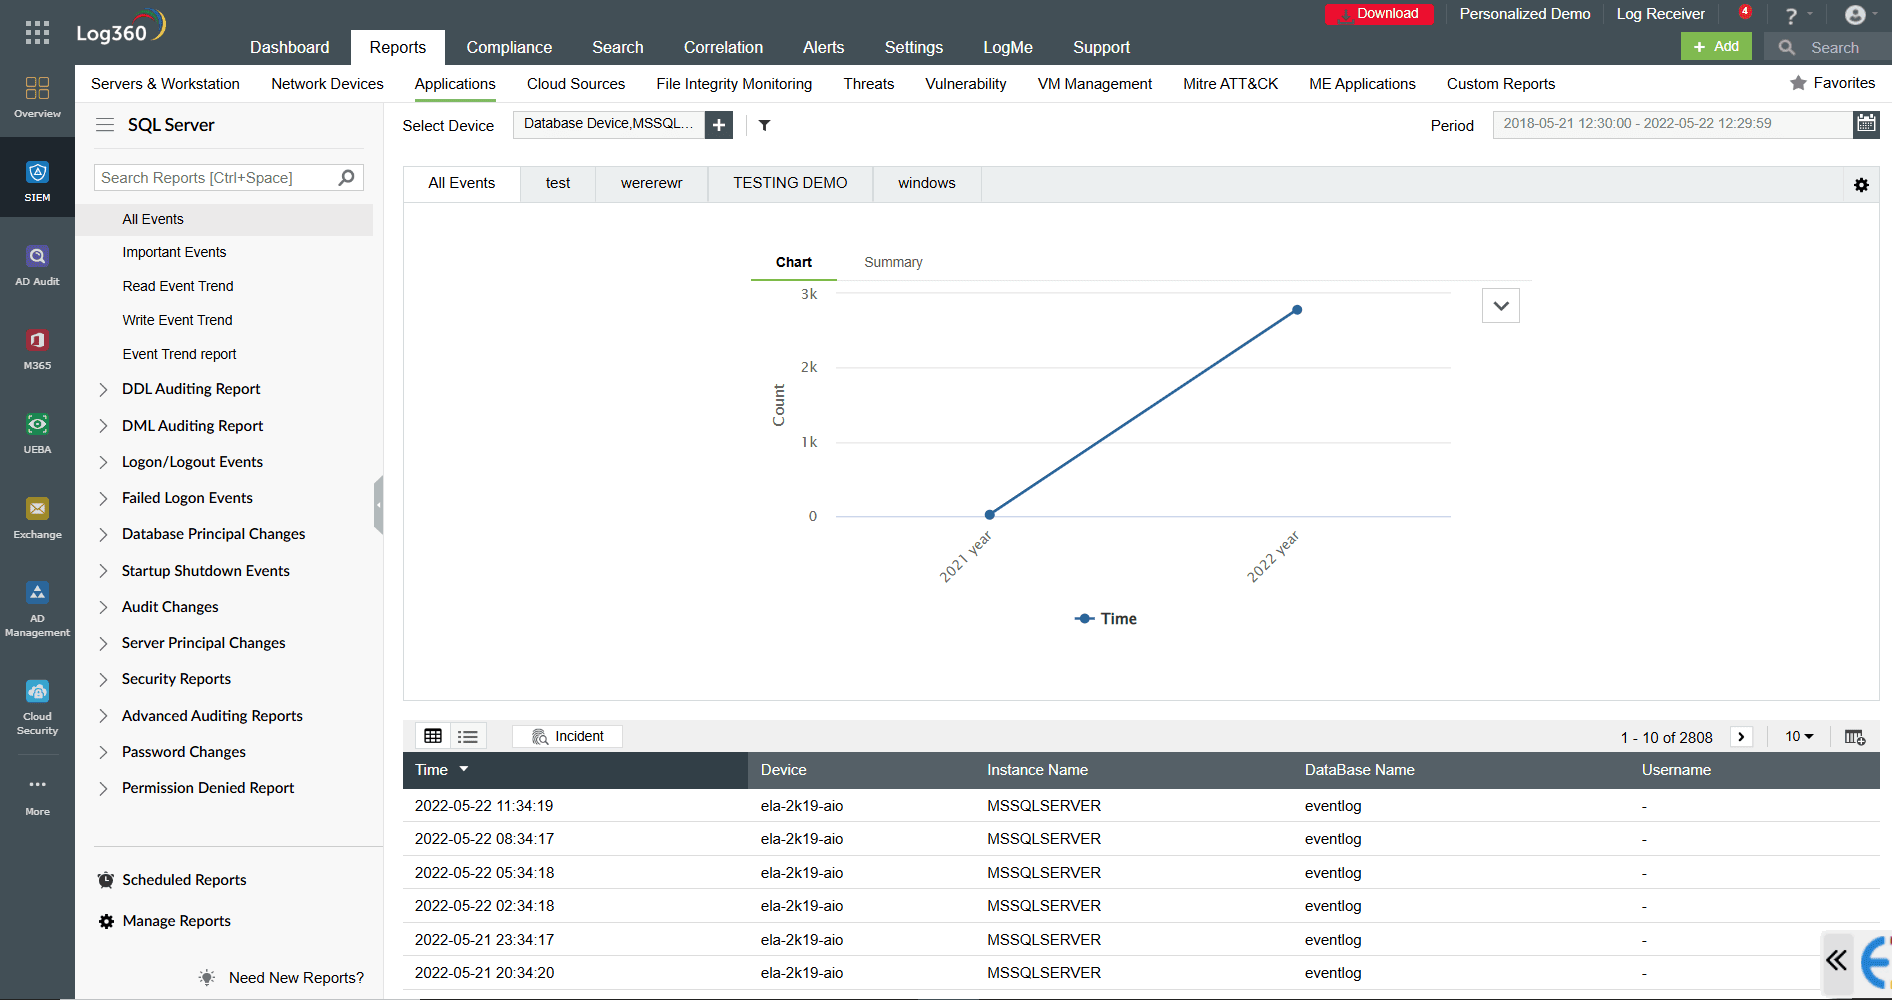Screen dimensions: 1892x1000
Task: Open Need New Reports link
Action: click(x=296, y=978)
